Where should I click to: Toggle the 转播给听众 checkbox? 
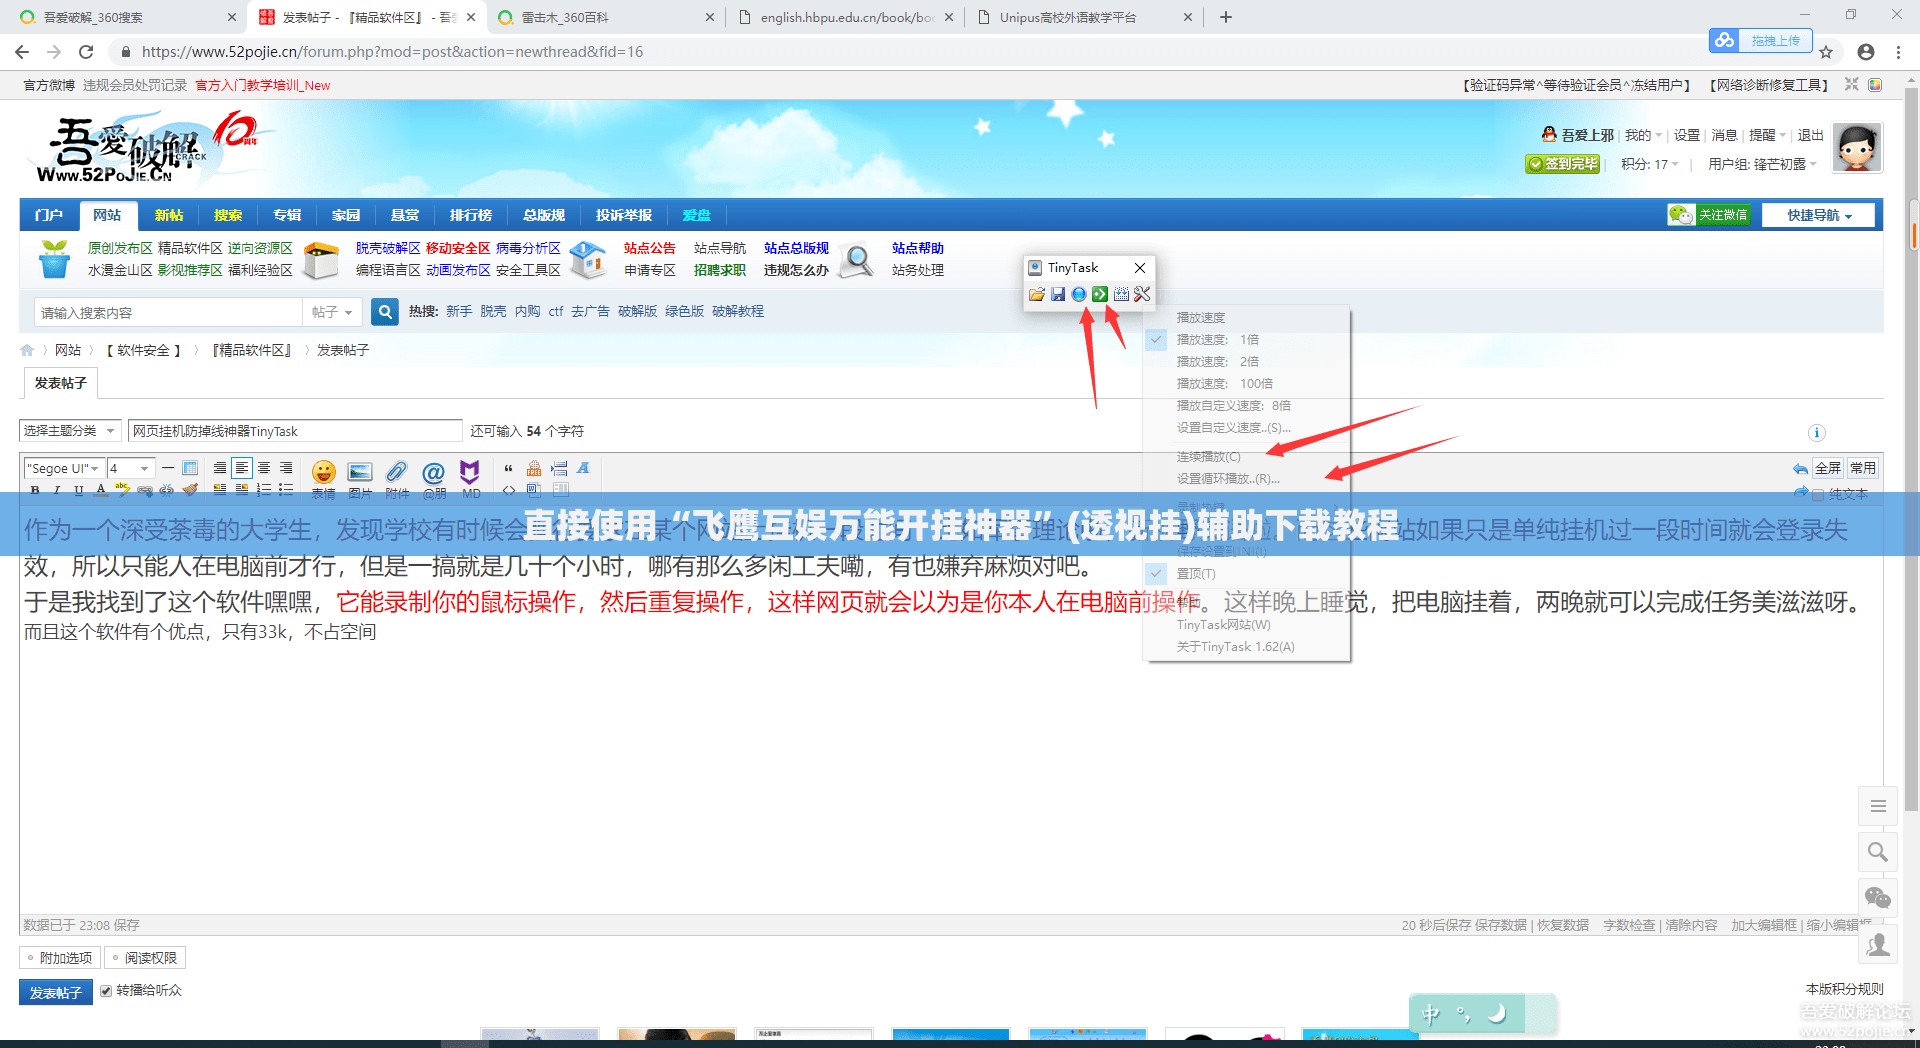[106, 991]
